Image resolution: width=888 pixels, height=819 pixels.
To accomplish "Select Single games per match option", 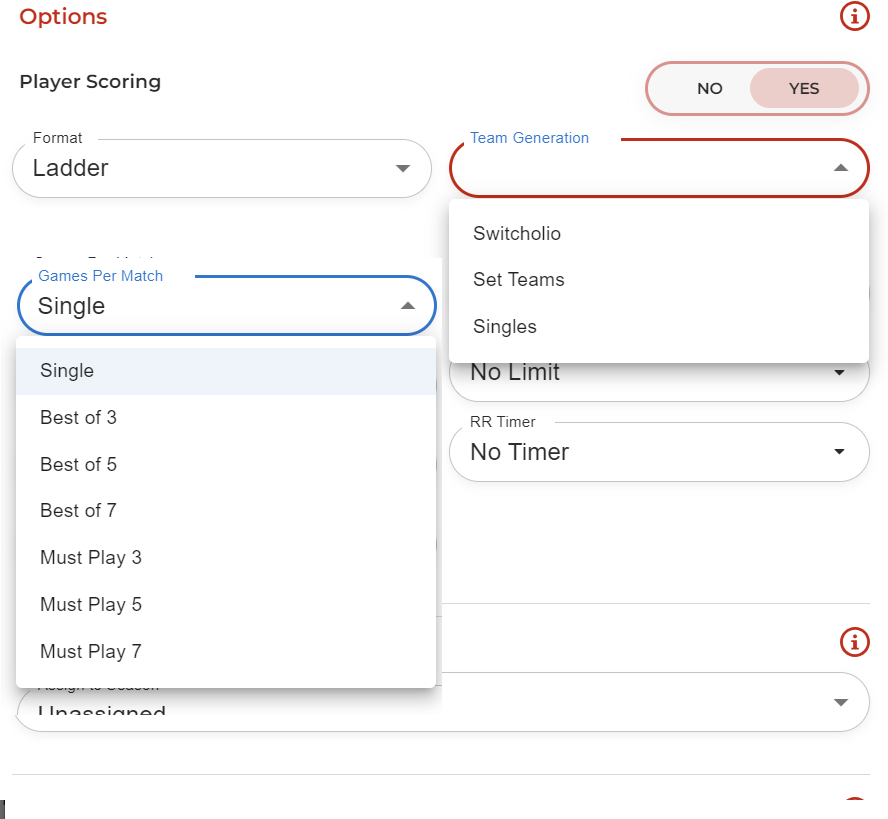I will (67, 371).
